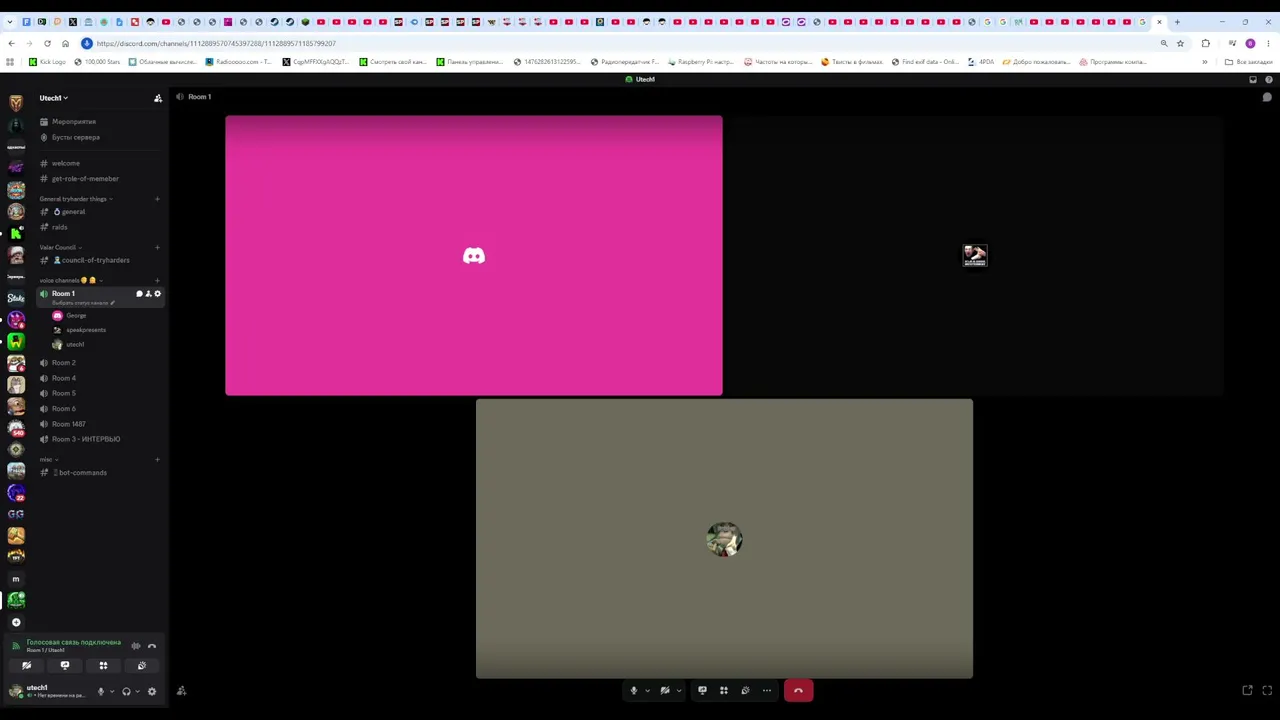This screenshot has width=1280, height=720.
Task: Open chat for the Room 1 voice channel
Action: (x=139, y=294)
